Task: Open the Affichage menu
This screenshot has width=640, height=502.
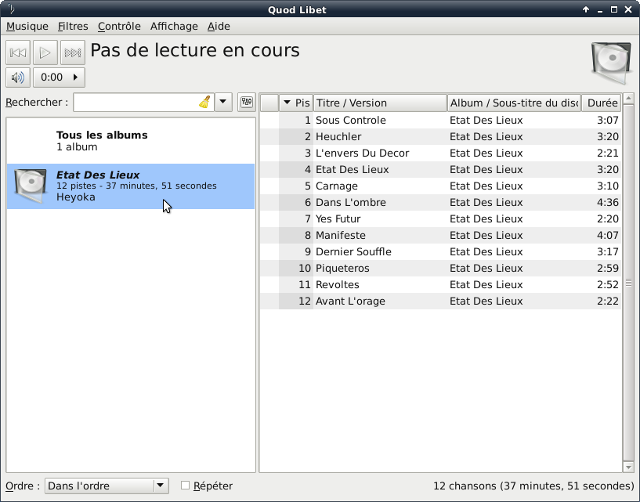Action: tap(174, 26)
